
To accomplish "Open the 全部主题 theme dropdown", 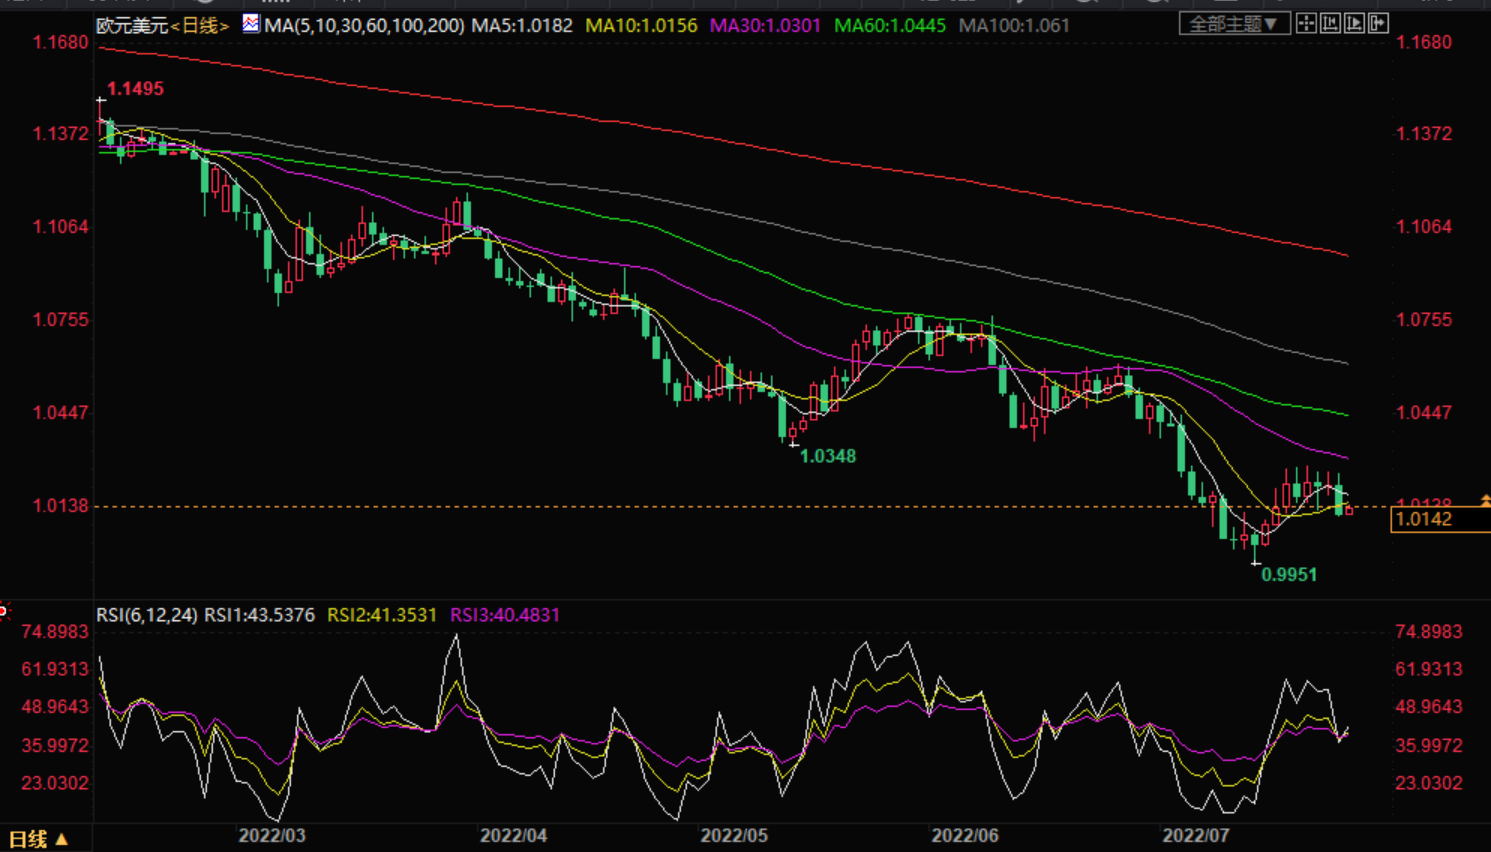I will [1233, 24].
